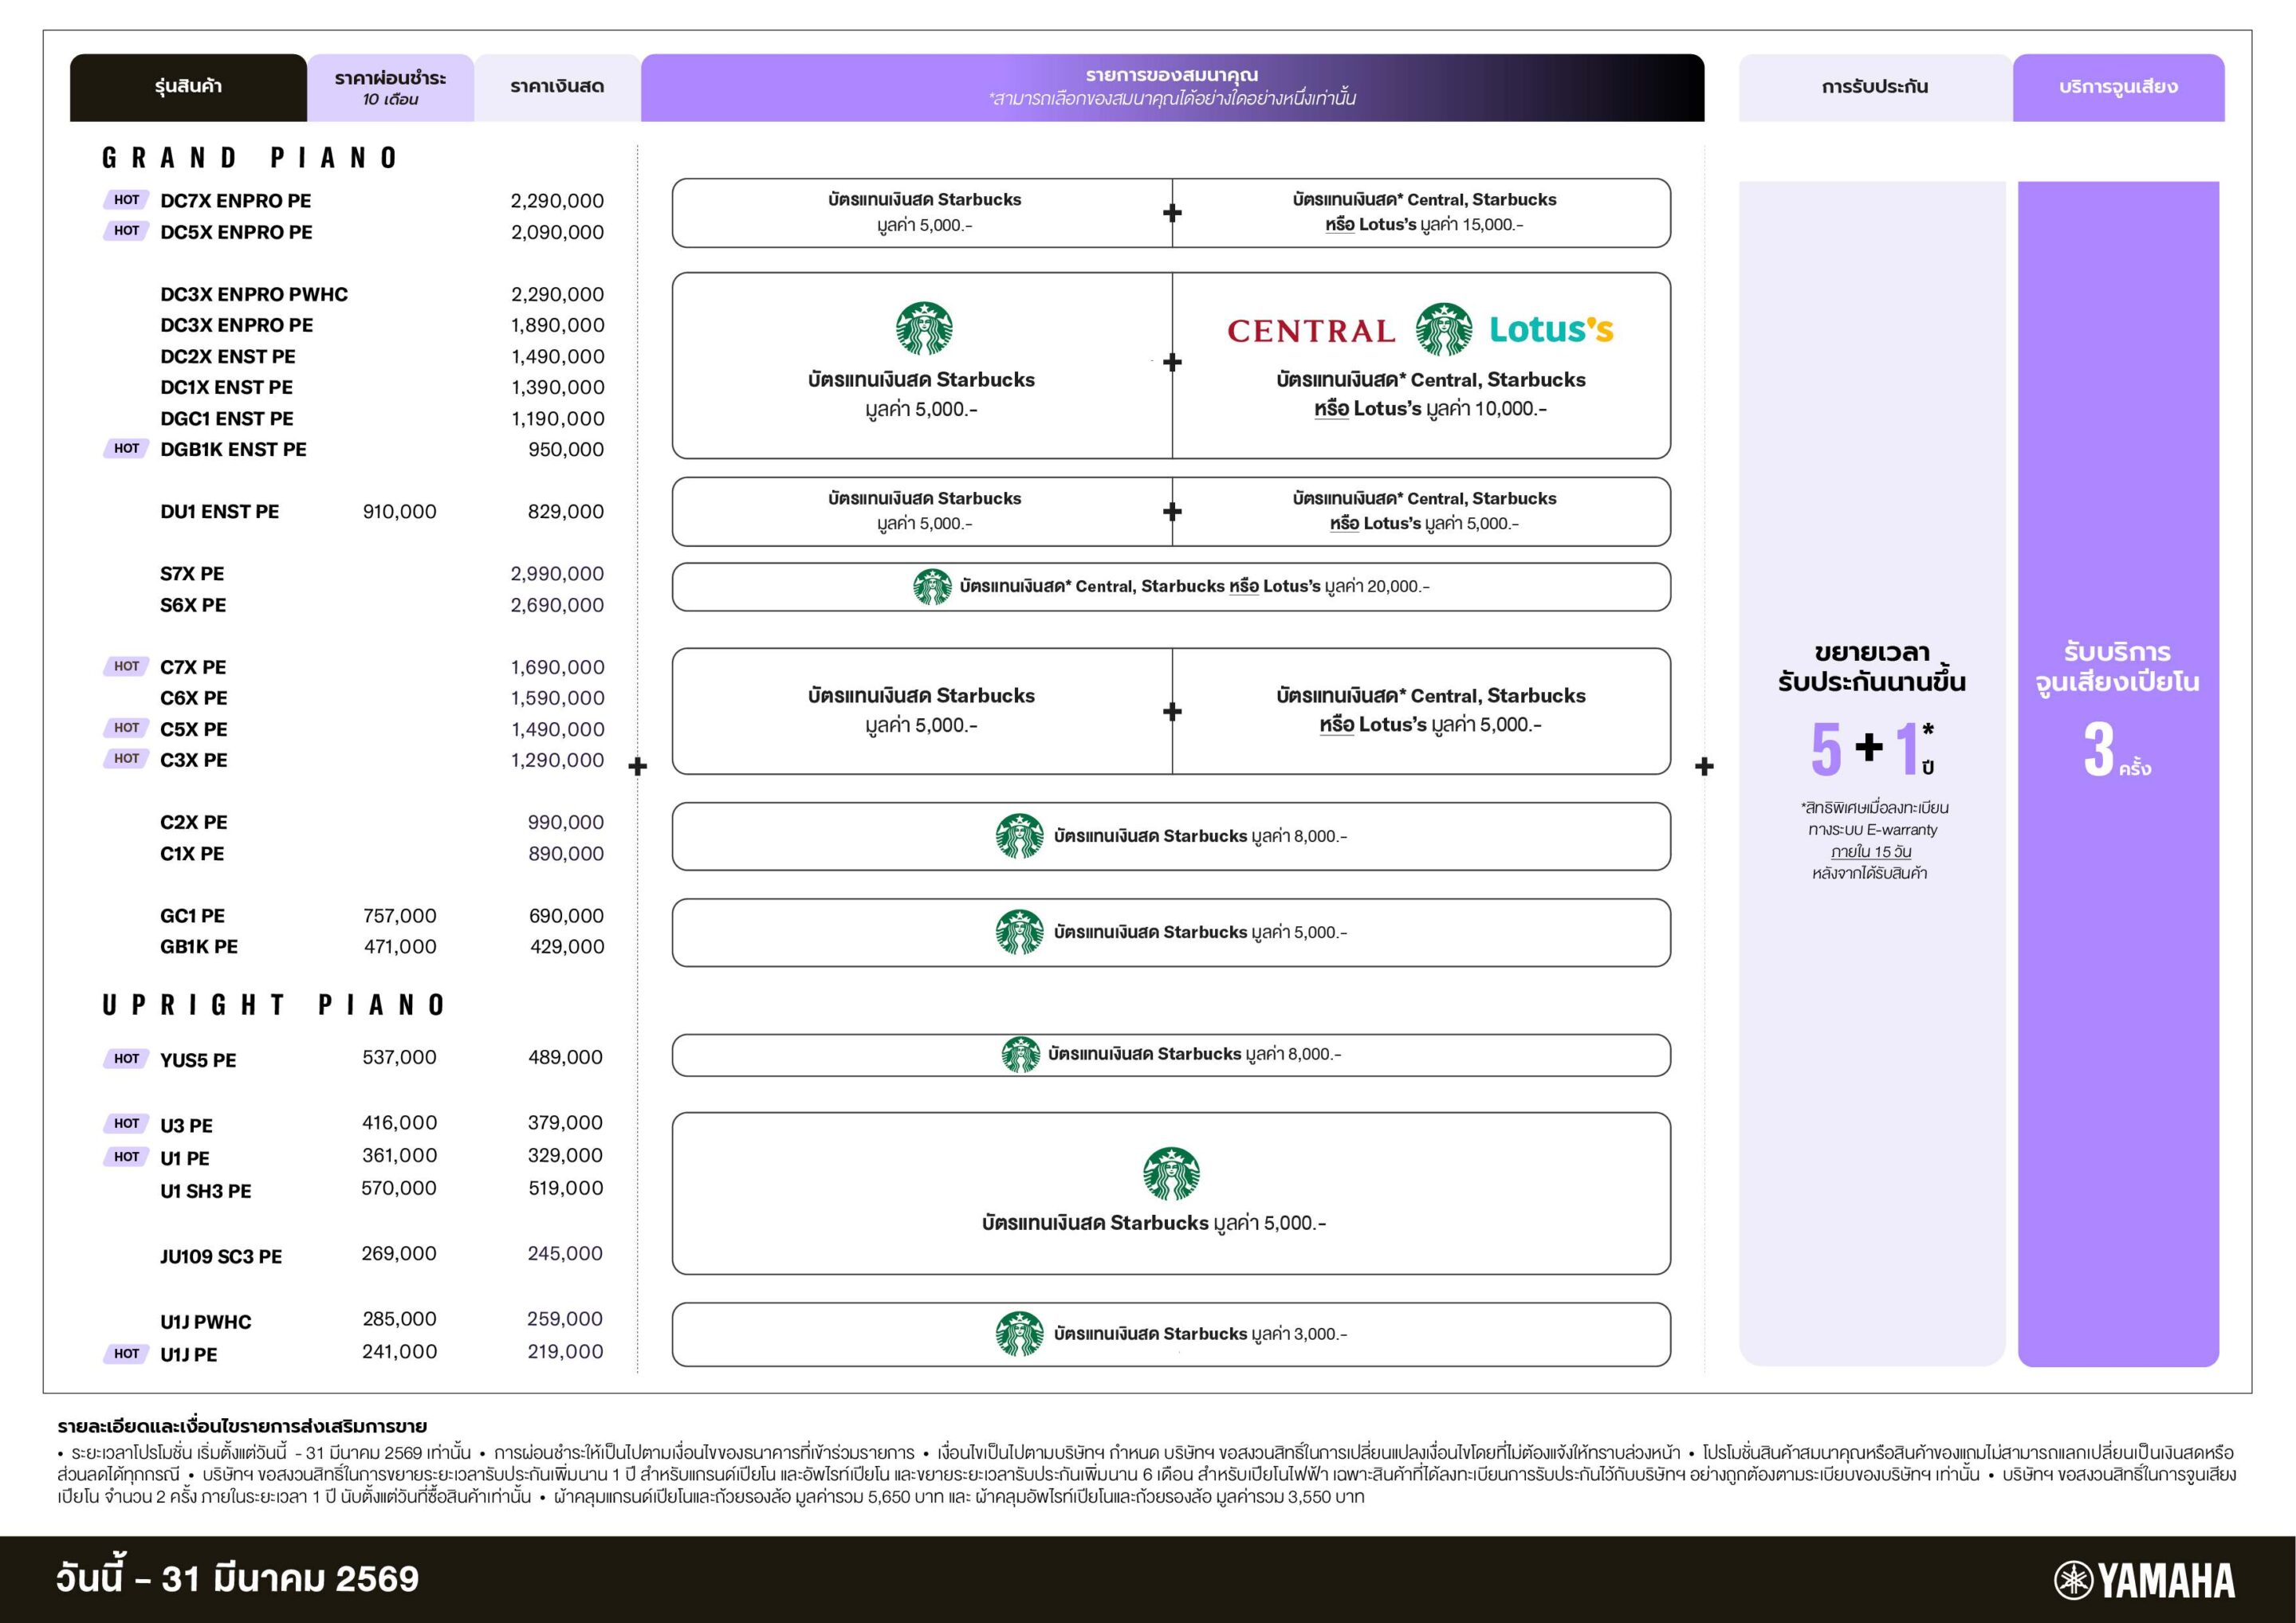Select the ราคาเงินสด column header
Image resolution: width=2296 pixels, height=1623 pixels.
pos(557,87)
